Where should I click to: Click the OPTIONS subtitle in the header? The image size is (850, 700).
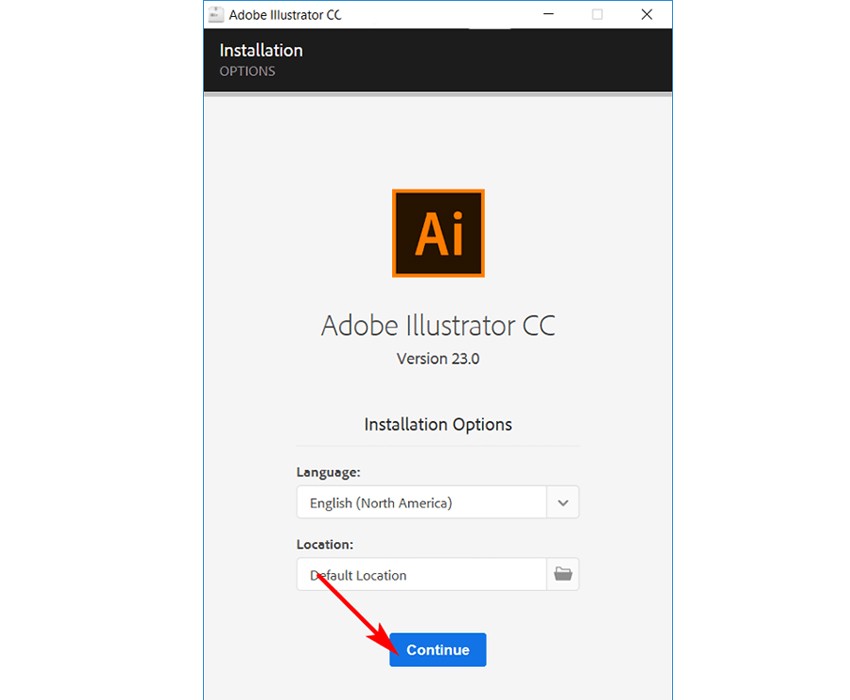click(247, 72)
